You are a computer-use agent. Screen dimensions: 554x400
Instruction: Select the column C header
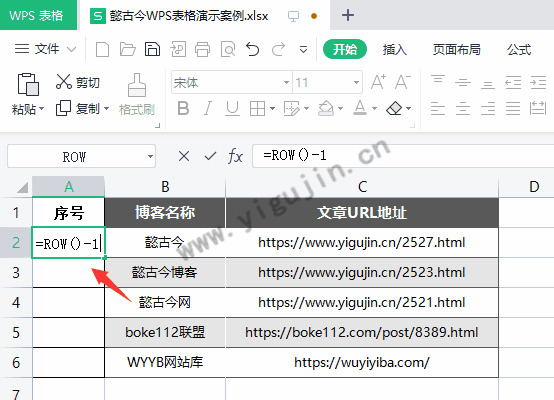[x=362, y=187]
